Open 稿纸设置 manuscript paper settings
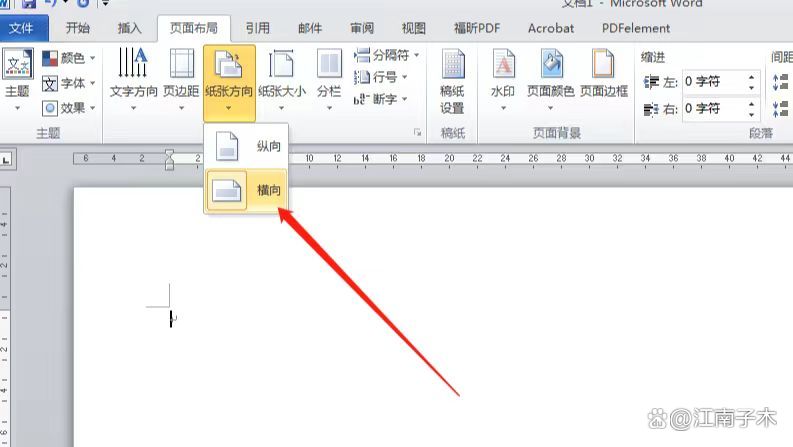793x447 pixels. pyautogui.click(x=452, y=82)
